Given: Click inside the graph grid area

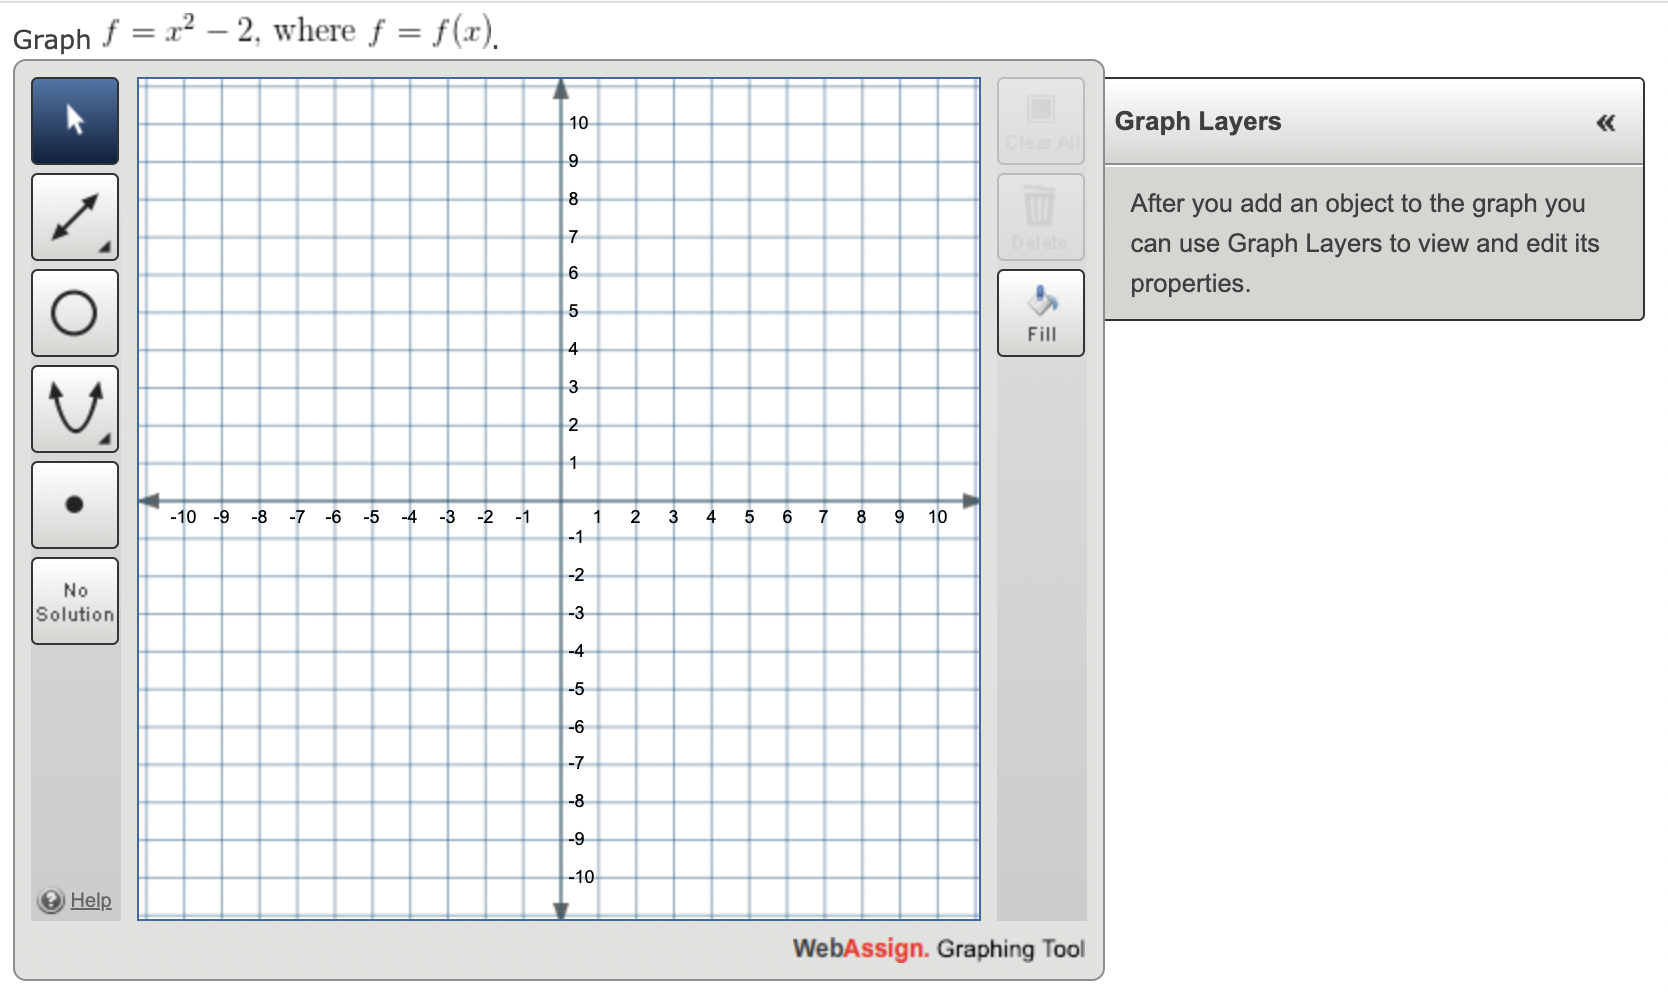Looking at the screenshot, I should (760, 300).
